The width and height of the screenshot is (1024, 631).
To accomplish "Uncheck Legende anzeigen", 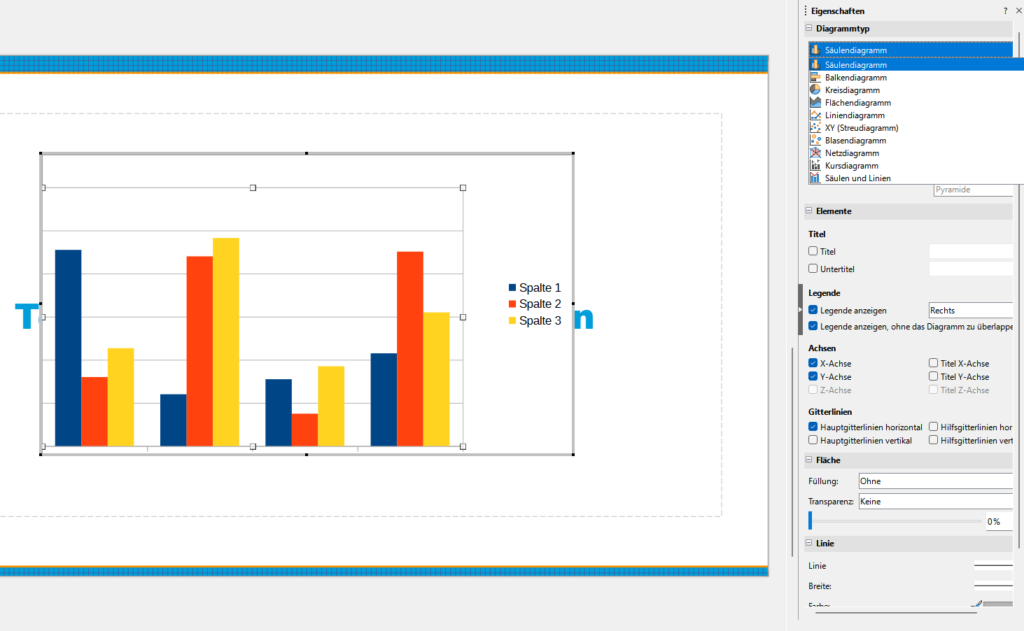I will click(813, 311).
